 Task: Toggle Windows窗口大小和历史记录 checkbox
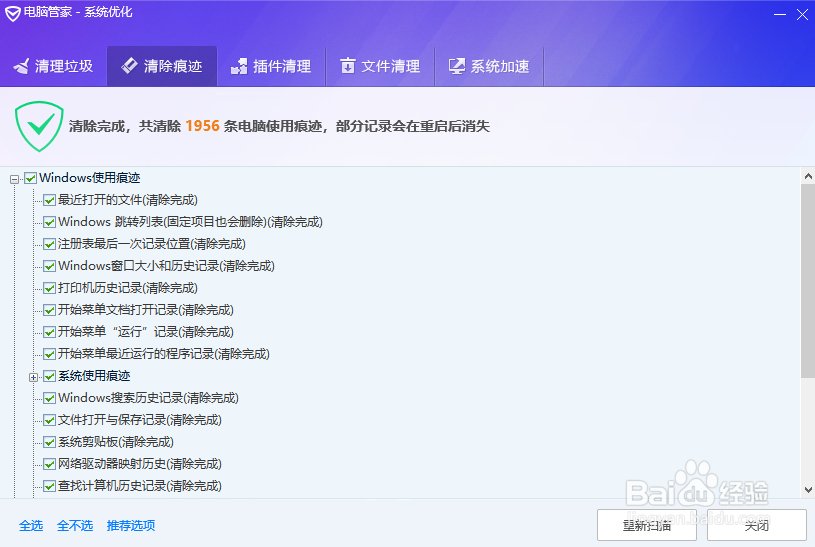tap(49, 266)
